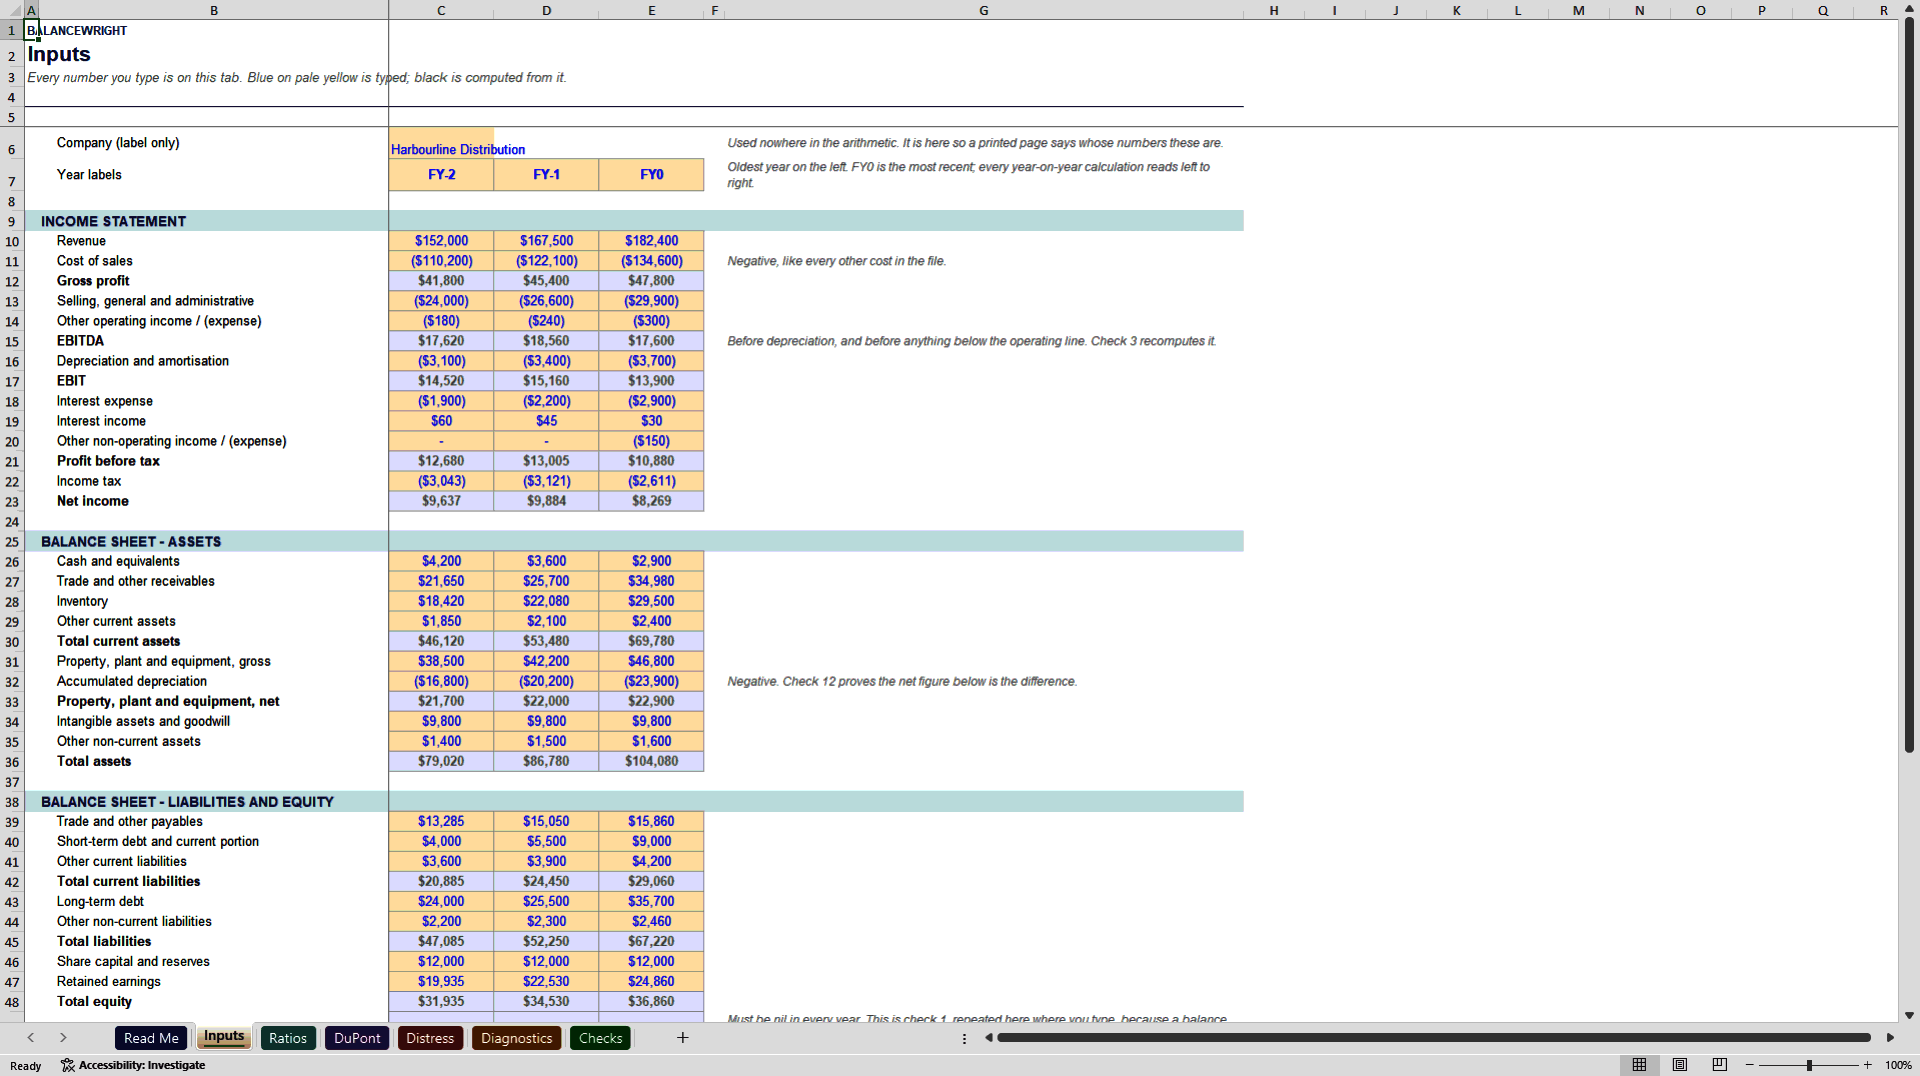Click note "Negative, like every other cost"
Image resolution: width=1920 pixels, height=1076 pixels.
(836, 261)
